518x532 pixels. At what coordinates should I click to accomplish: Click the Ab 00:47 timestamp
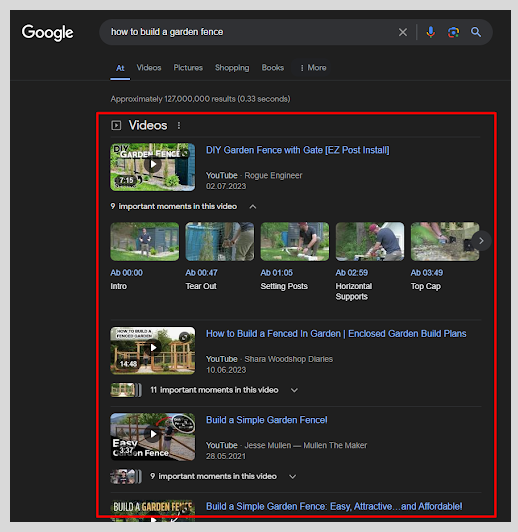202,273
